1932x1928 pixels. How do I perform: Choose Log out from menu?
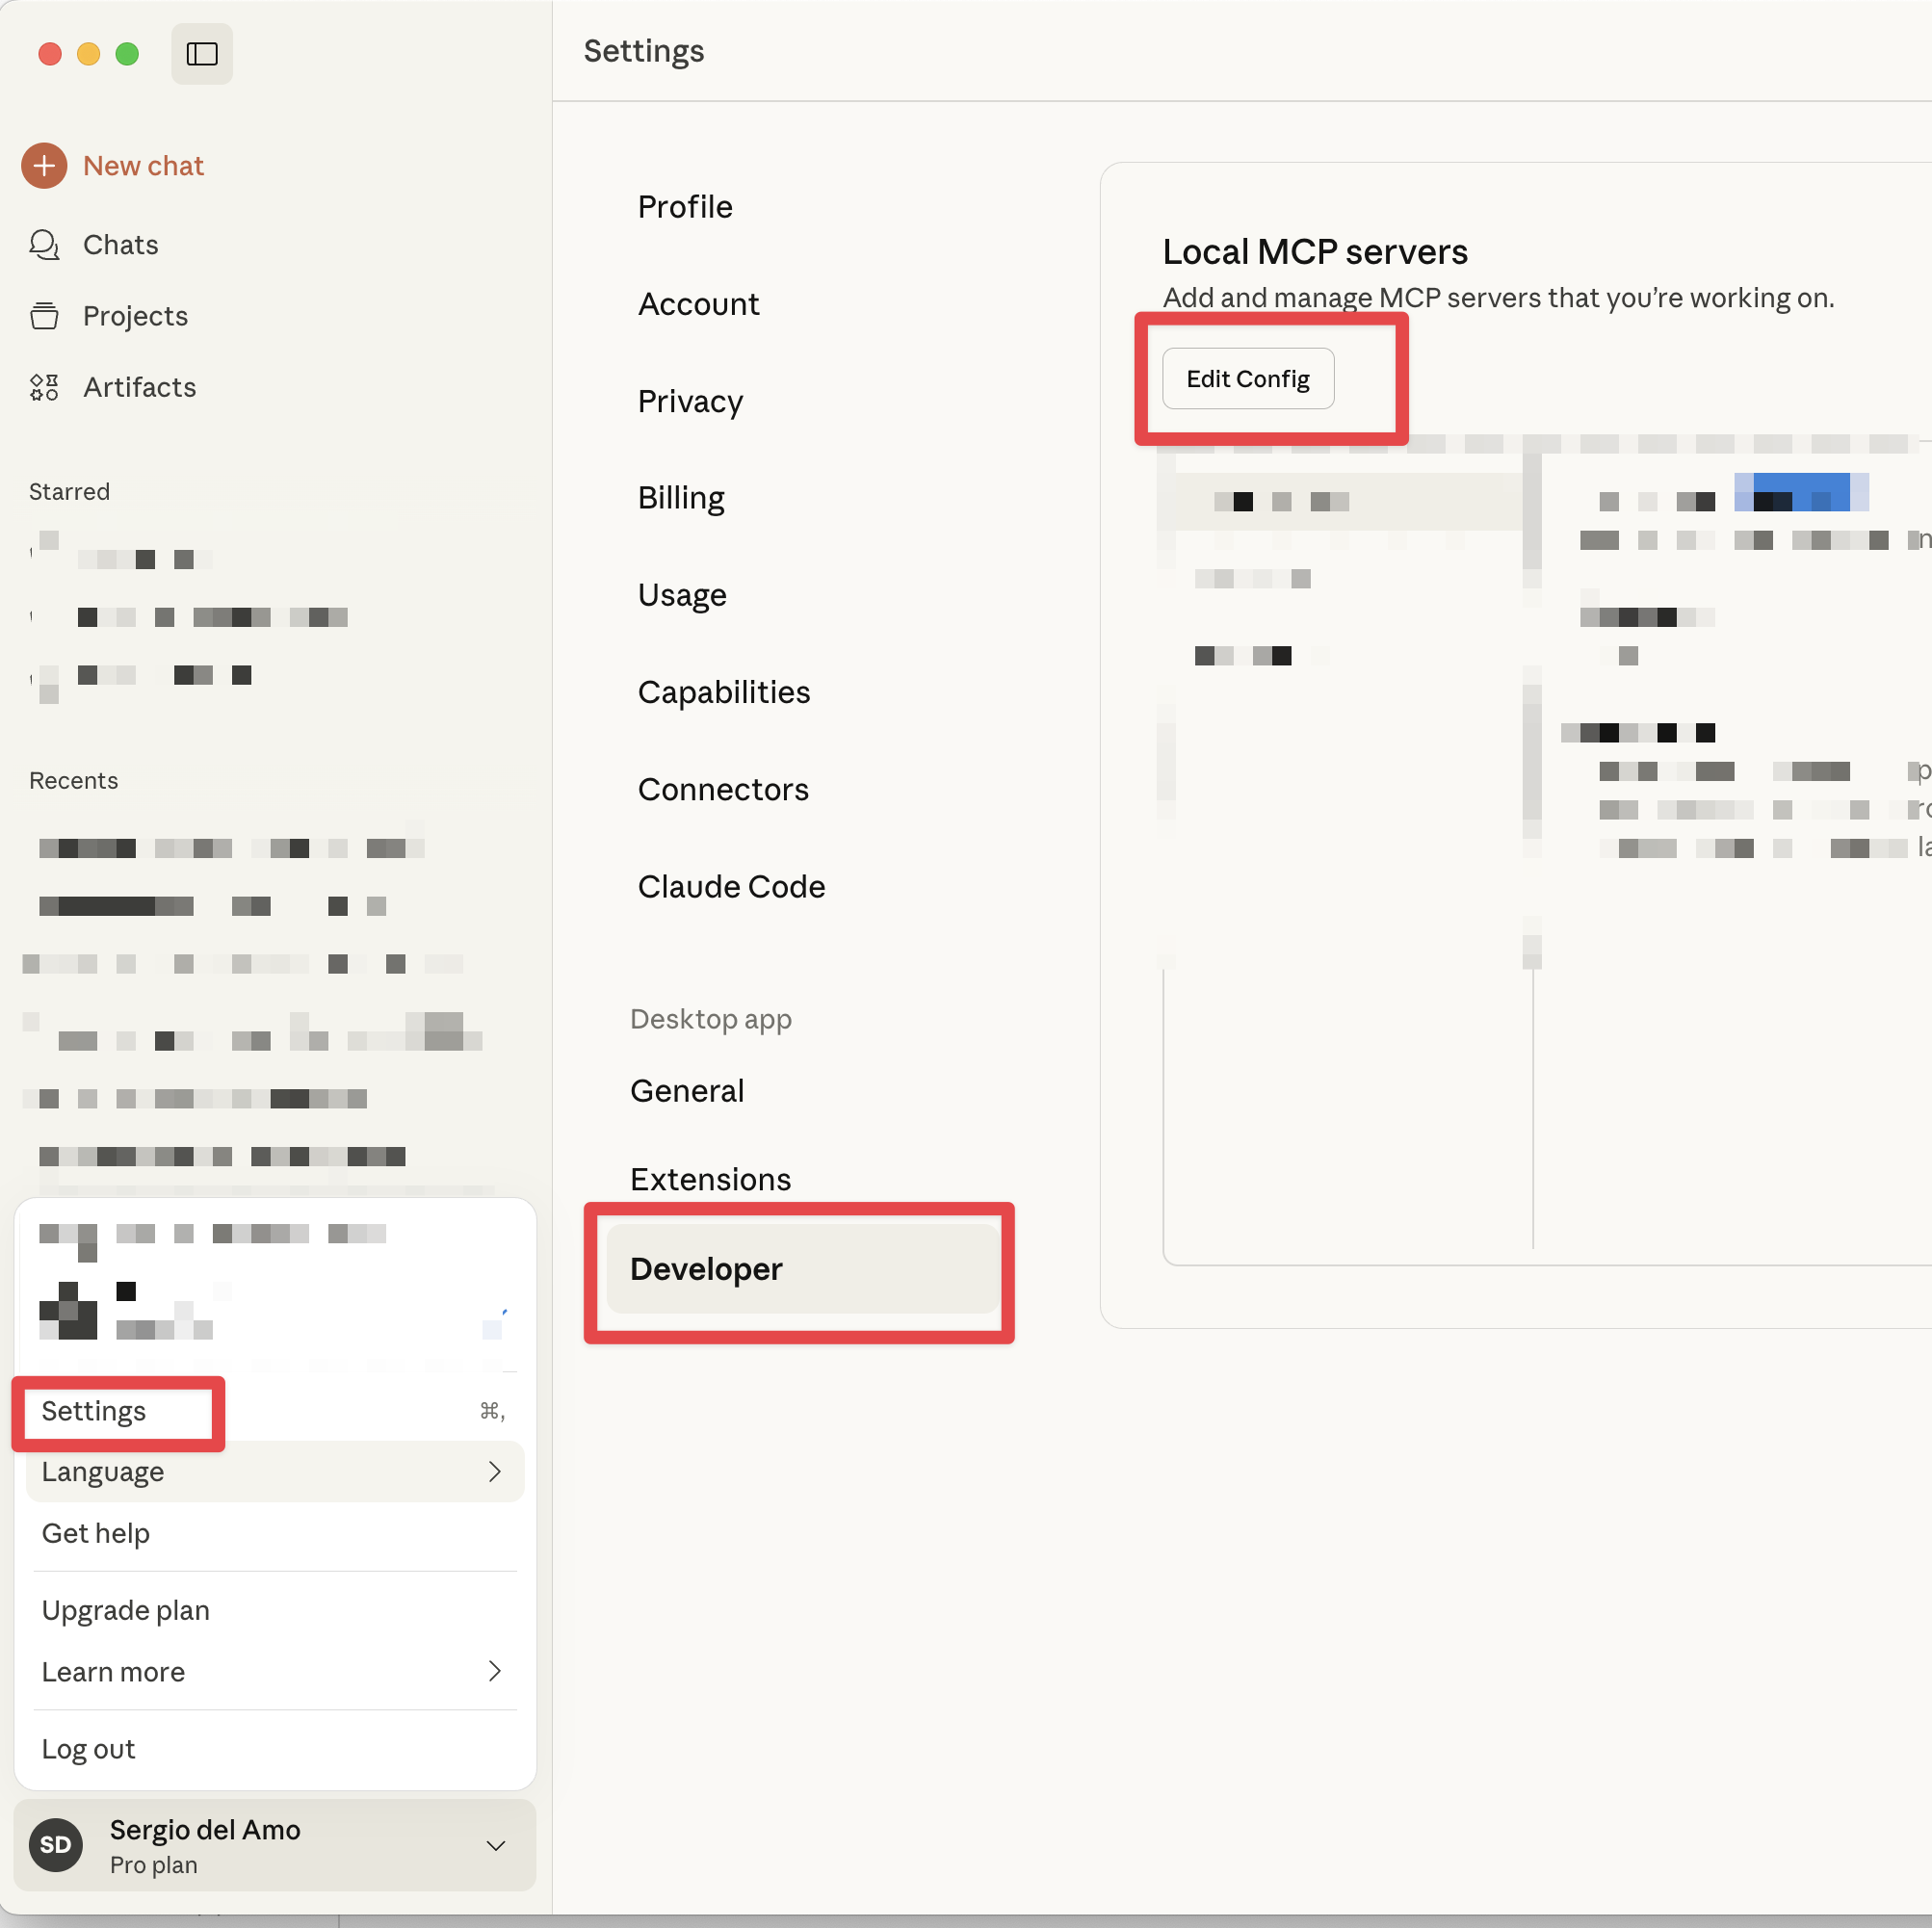point(88,1749)
